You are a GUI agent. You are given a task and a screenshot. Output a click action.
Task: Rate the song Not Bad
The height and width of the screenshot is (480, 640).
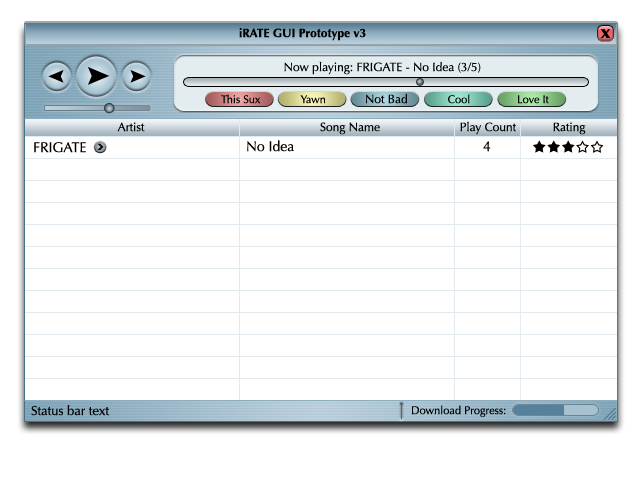(x=385, y=100)
